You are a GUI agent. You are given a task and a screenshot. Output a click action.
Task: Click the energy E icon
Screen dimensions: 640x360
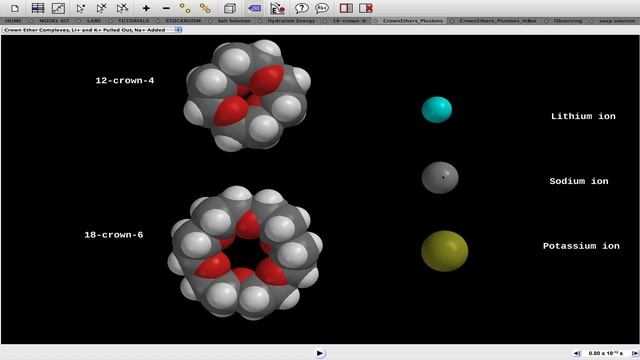point(278,8)
